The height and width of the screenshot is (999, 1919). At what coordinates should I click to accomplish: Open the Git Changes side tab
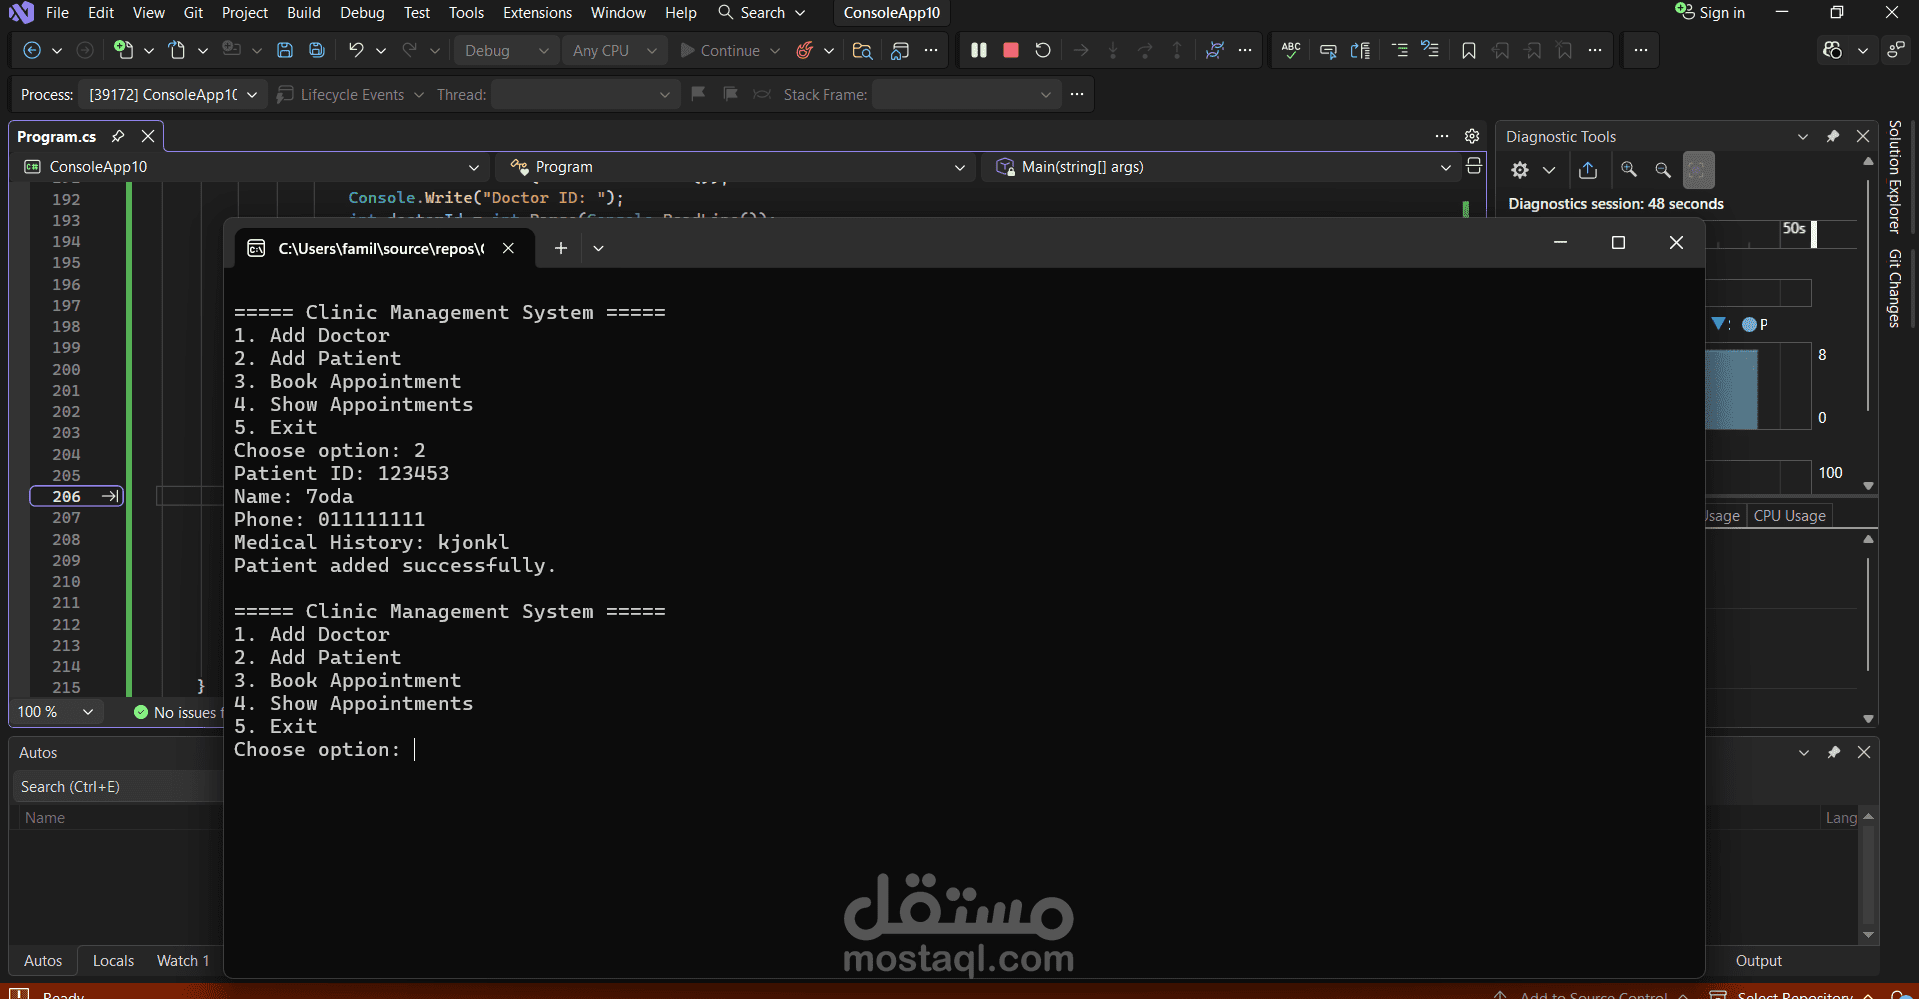pos(1895,288)
